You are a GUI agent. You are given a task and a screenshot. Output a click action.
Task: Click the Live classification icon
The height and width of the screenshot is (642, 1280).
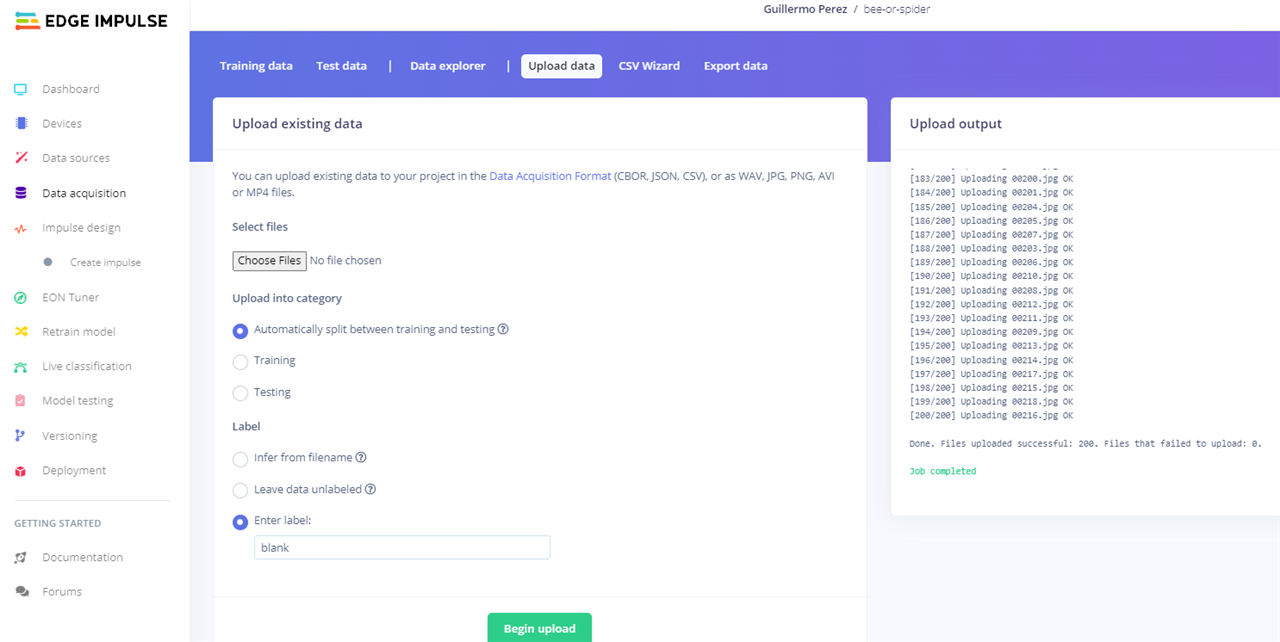coord(21,367)
